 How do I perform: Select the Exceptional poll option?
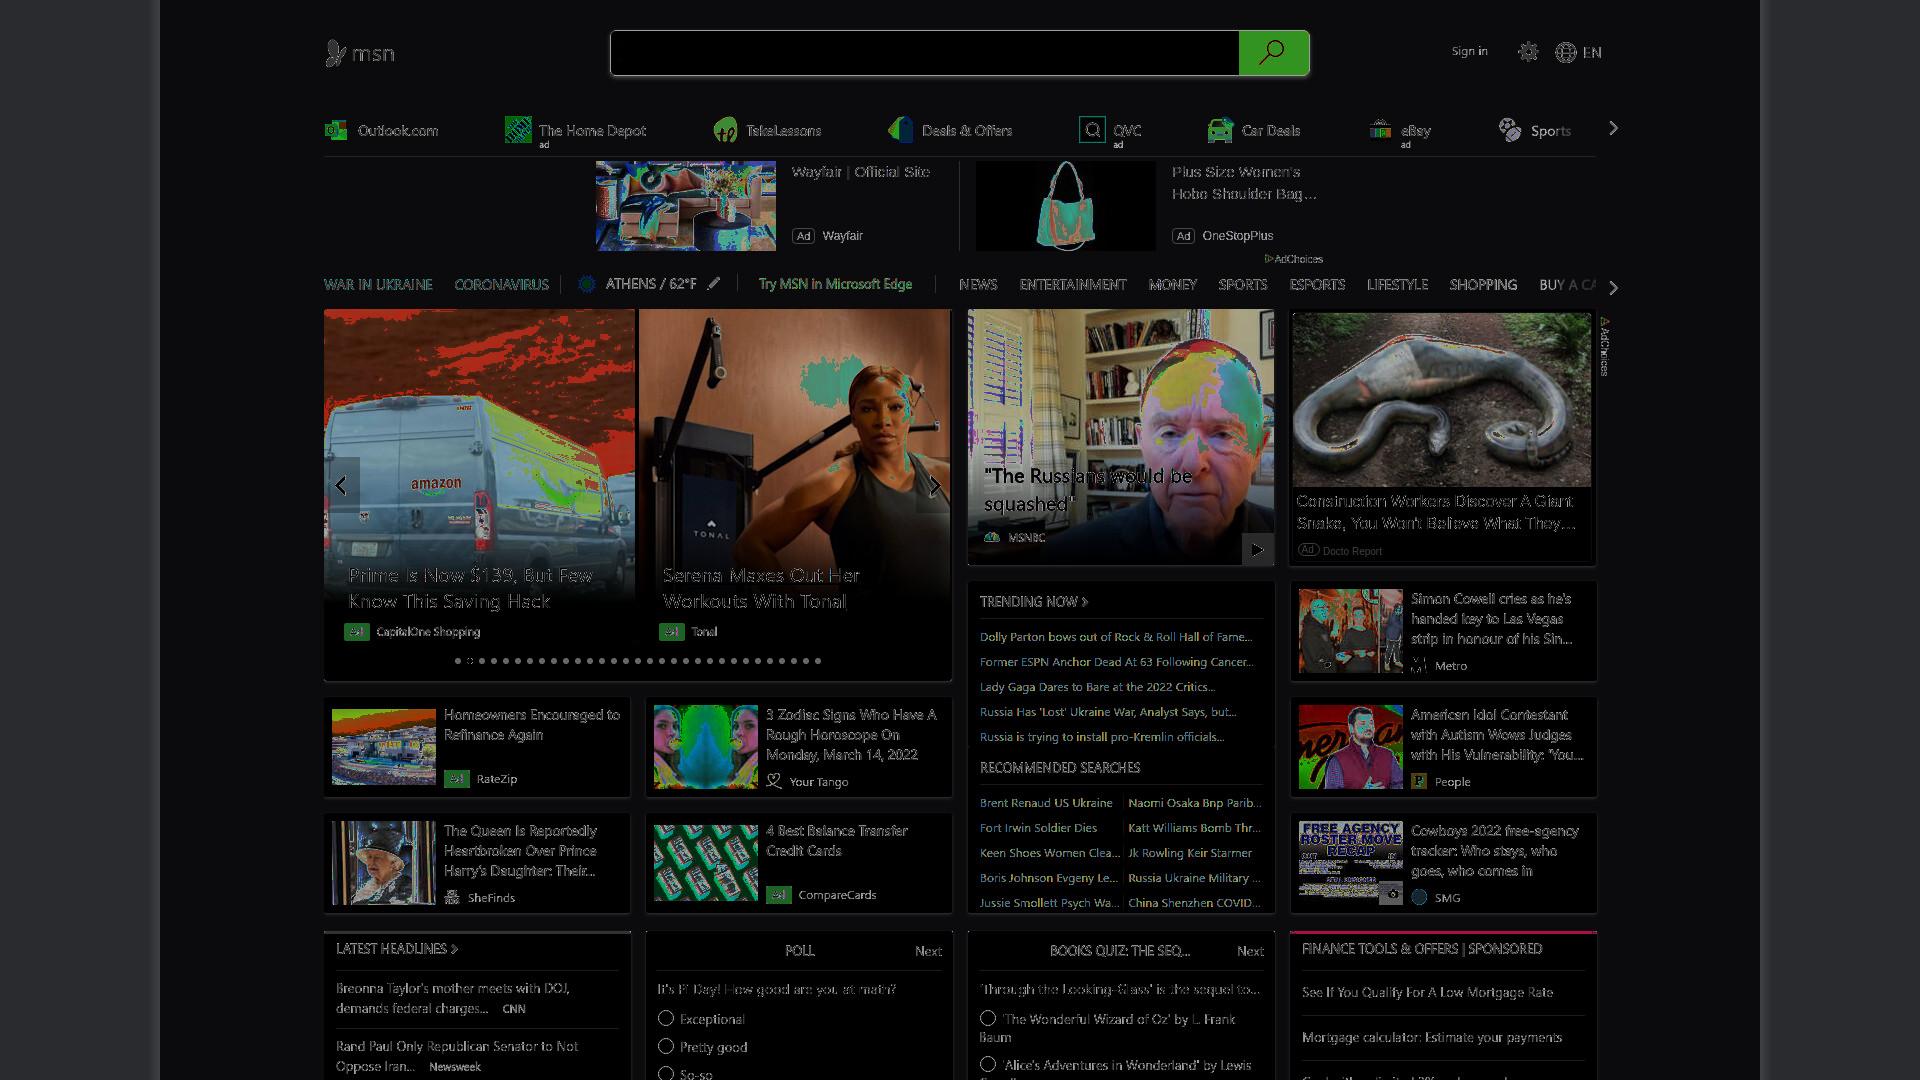click(x=666, y=1018)
